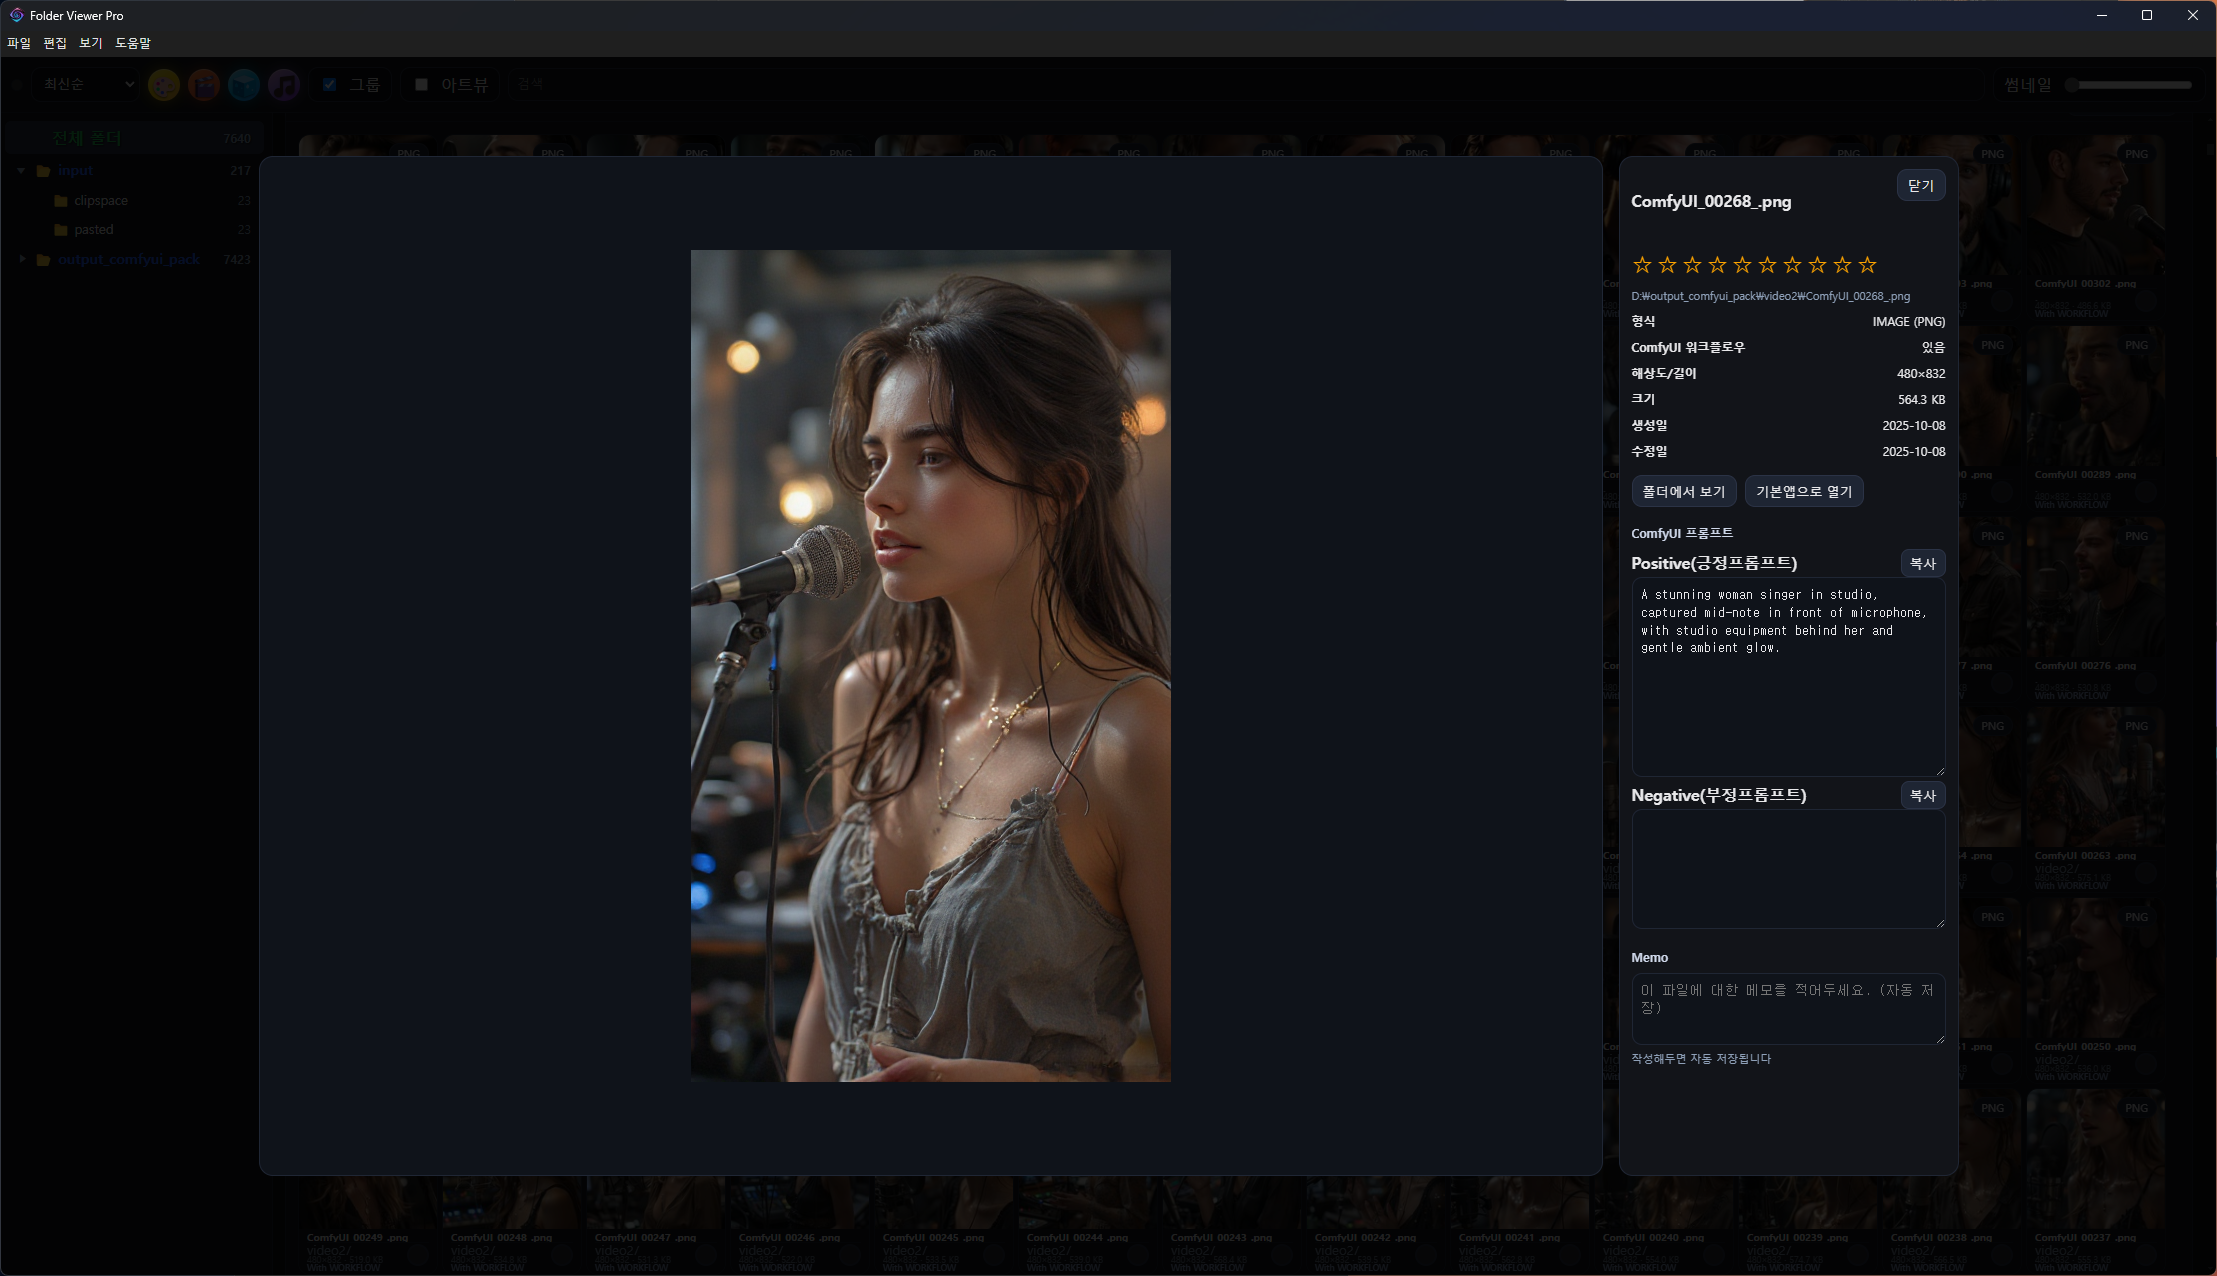
Task: Click the clapperboard video filter icon
Action: (204, 85)
